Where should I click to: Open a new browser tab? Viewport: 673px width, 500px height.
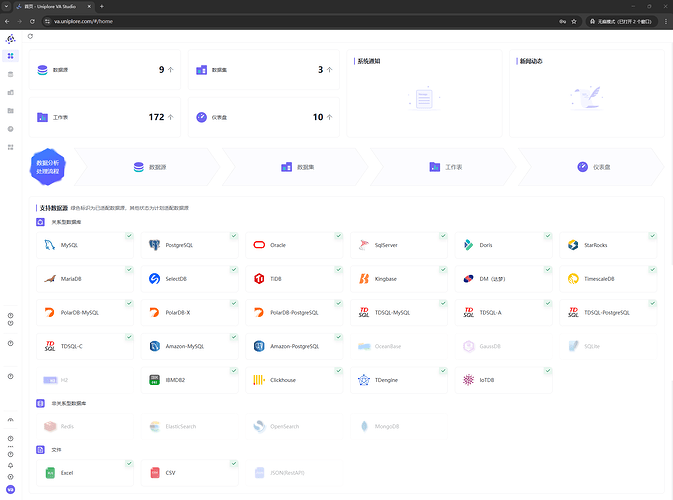[x=102, y=6]
